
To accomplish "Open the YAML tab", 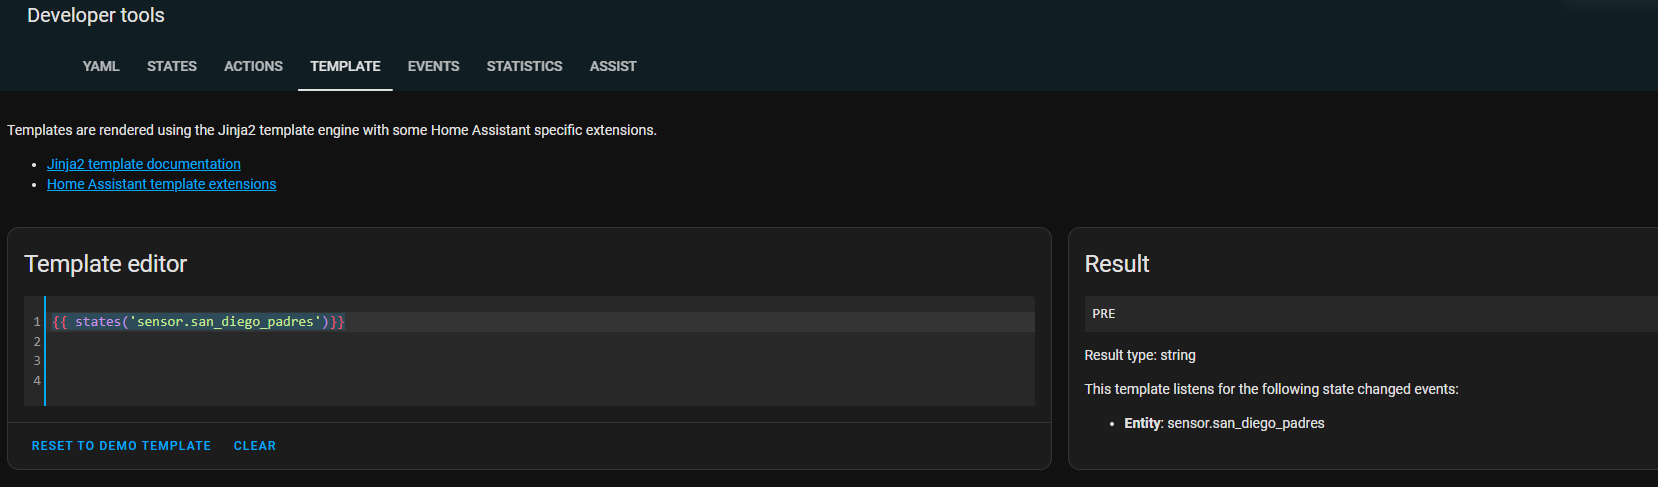I will click(x=101, y=66).
